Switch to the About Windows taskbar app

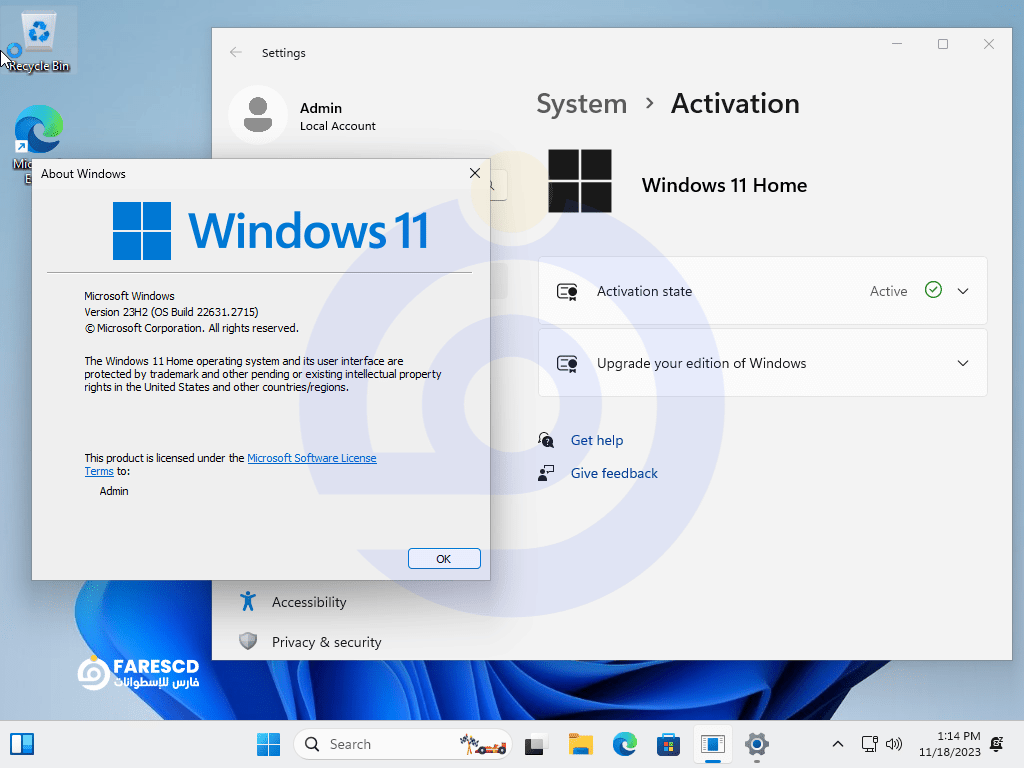click(712, 744)
